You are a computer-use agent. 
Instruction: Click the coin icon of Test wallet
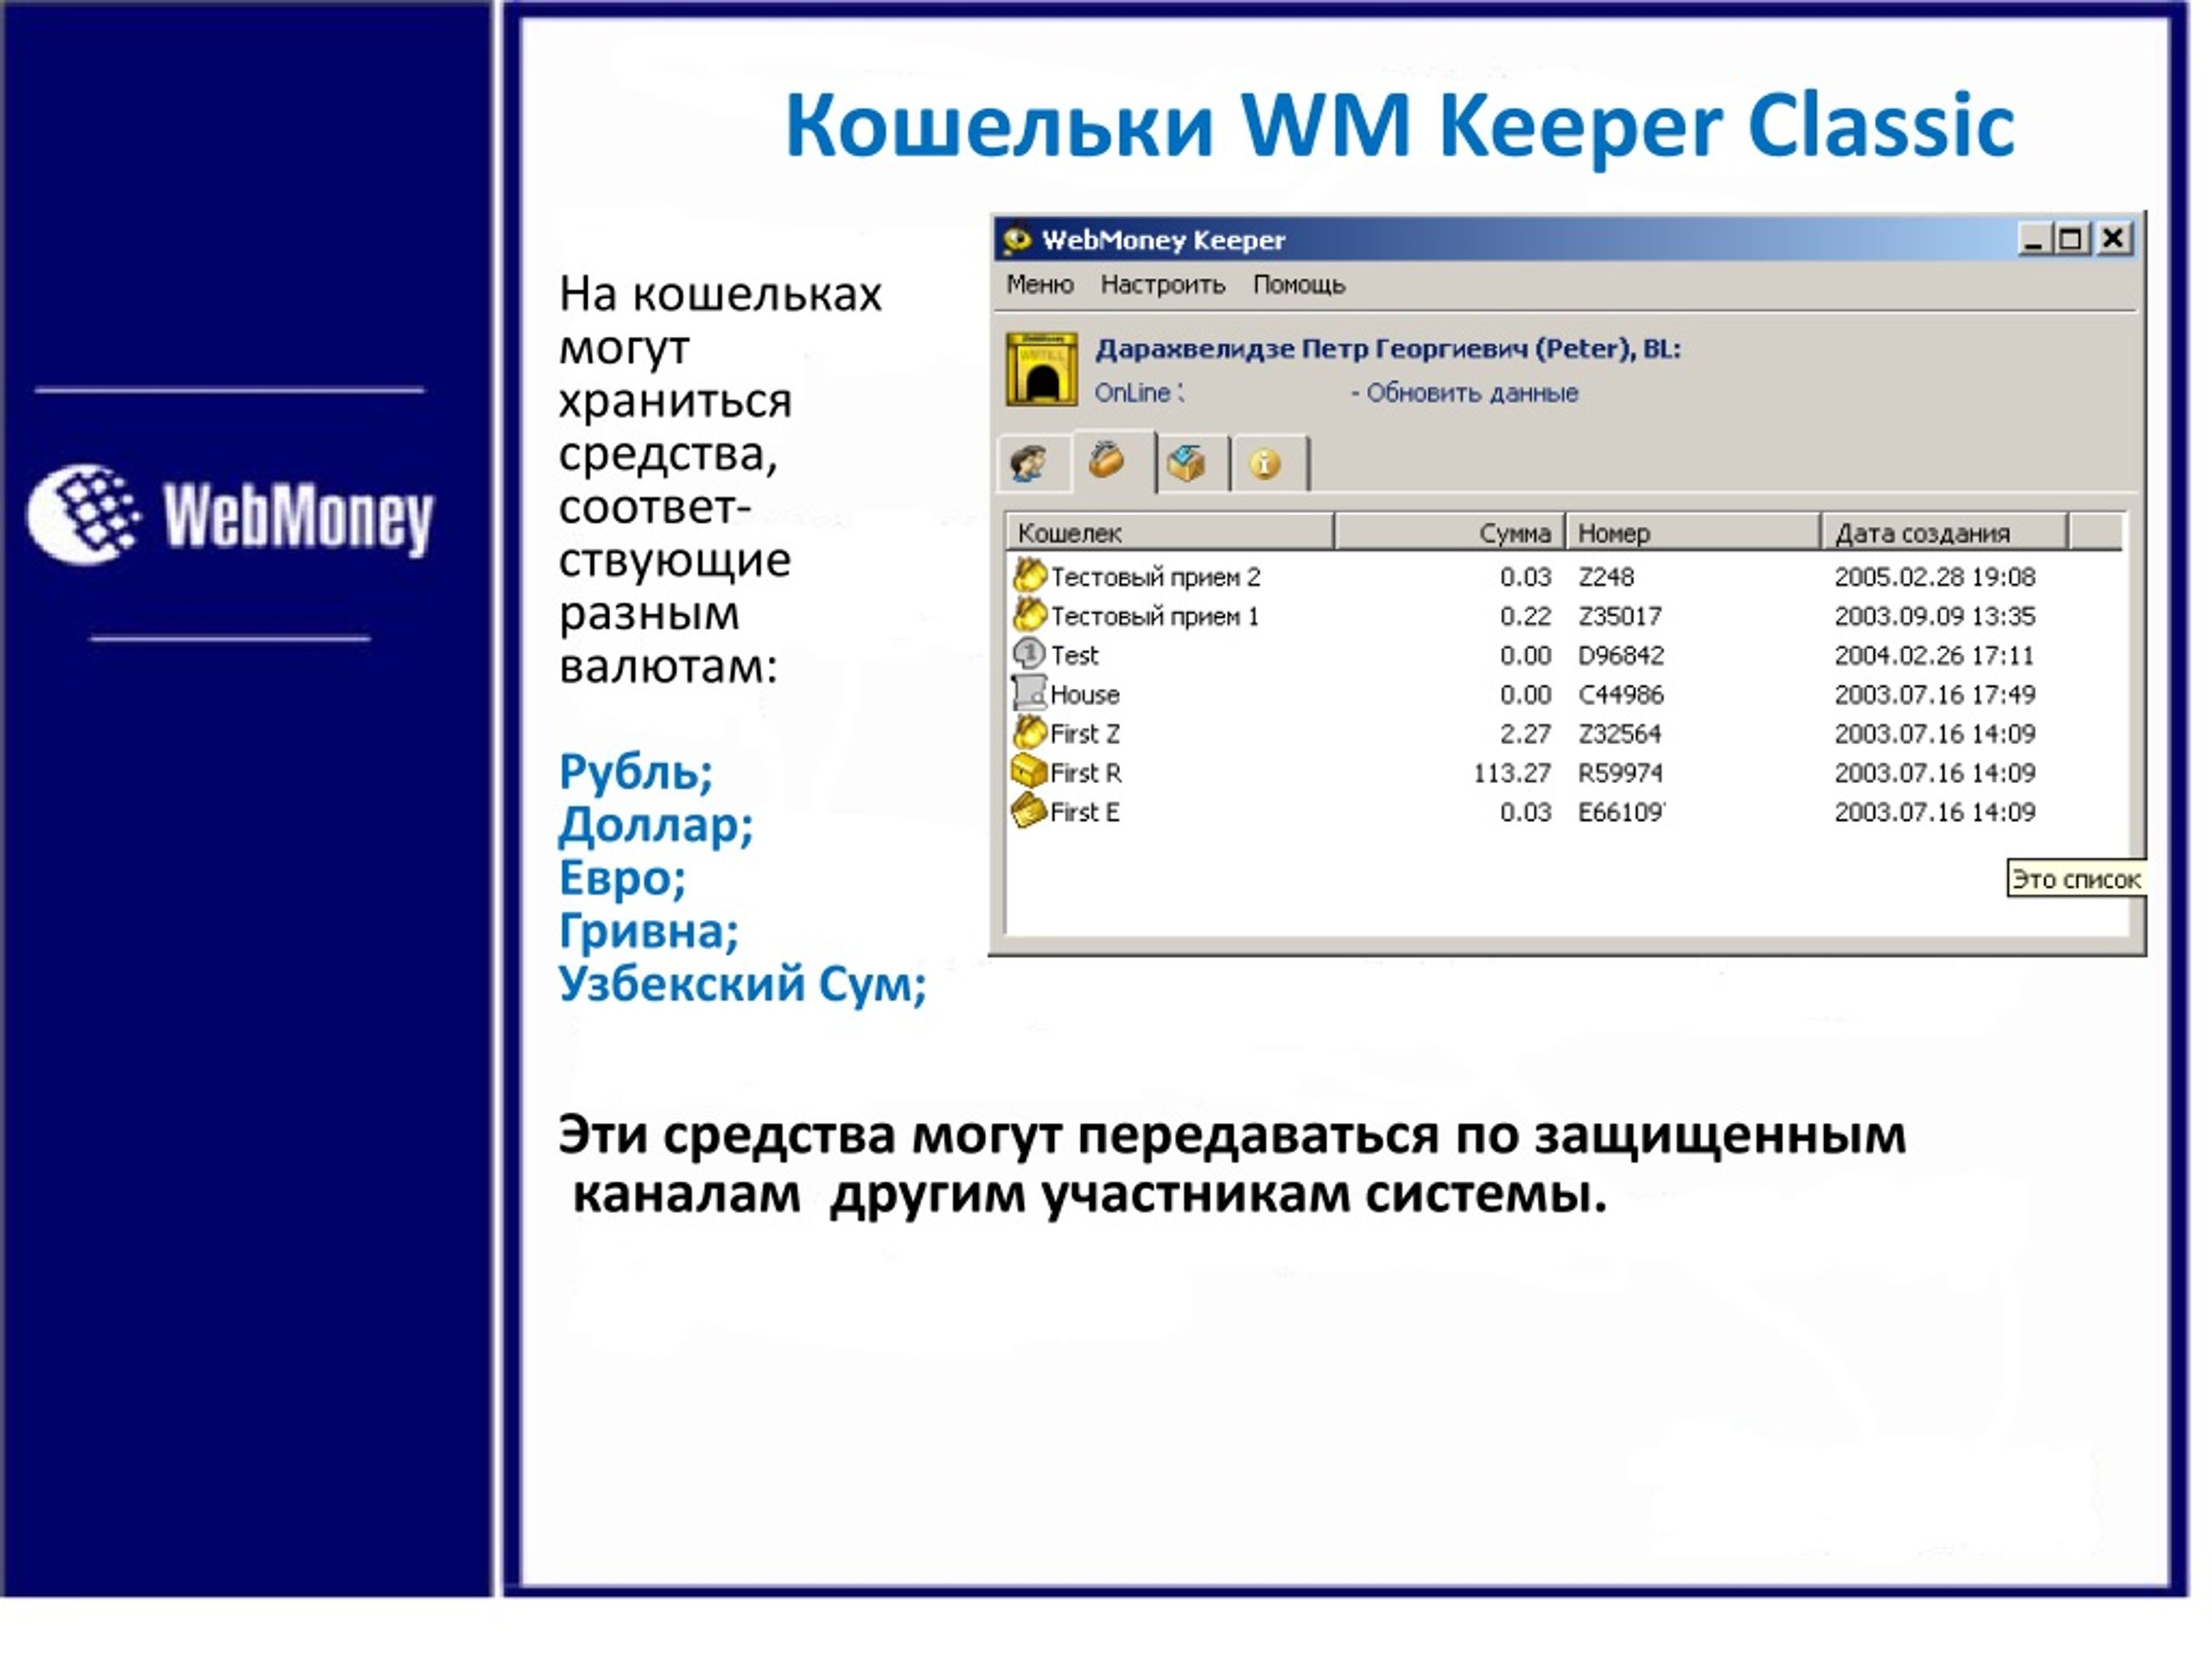tap(1029, 654)
